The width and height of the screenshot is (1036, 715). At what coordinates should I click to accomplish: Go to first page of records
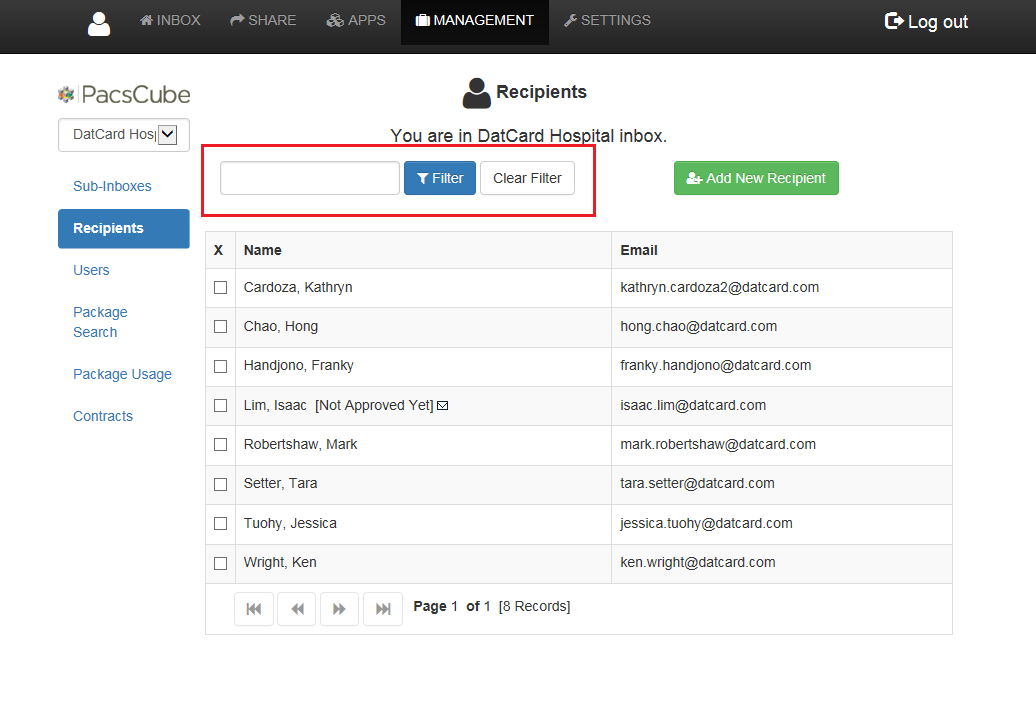(x=254, y=609)
